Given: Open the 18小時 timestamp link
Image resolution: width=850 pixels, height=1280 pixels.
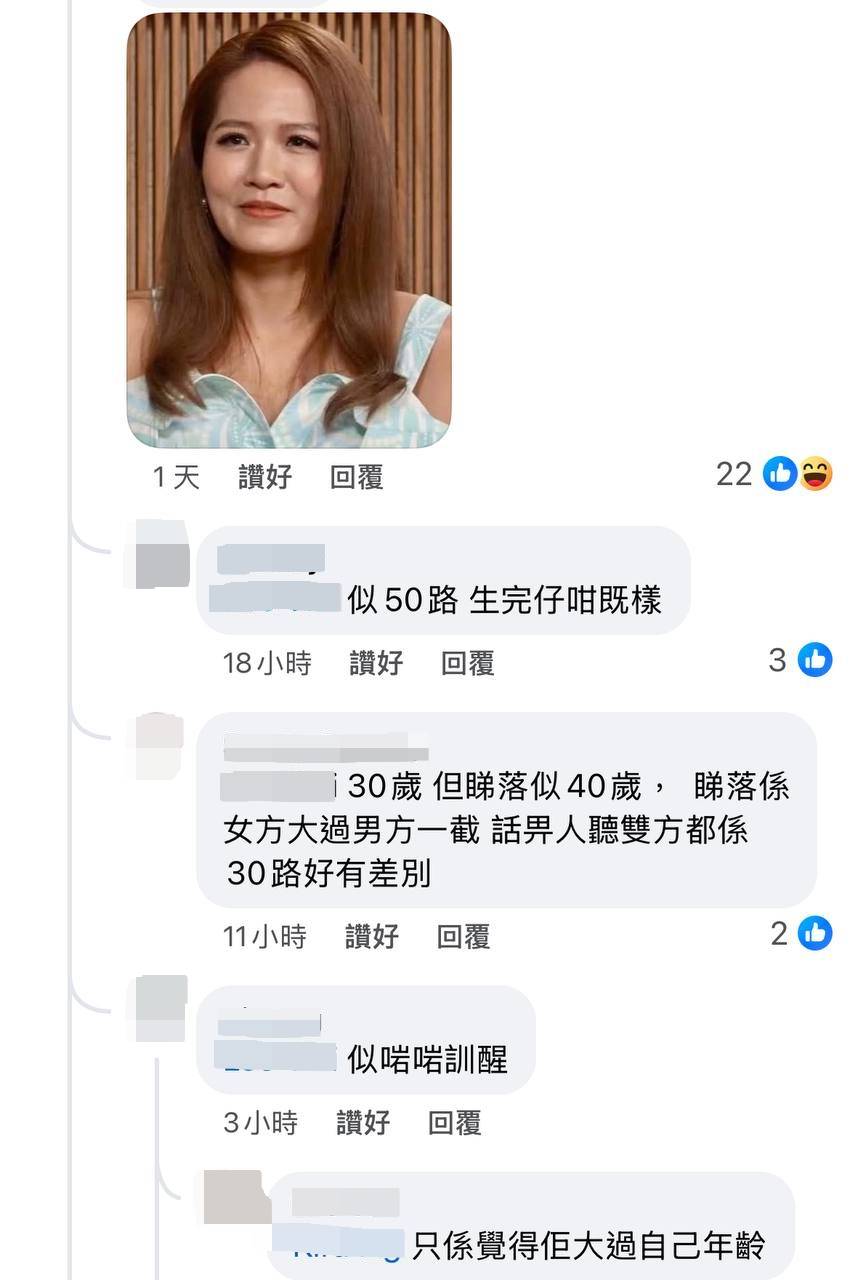Looking at the screenshot, I should [267, 663].
